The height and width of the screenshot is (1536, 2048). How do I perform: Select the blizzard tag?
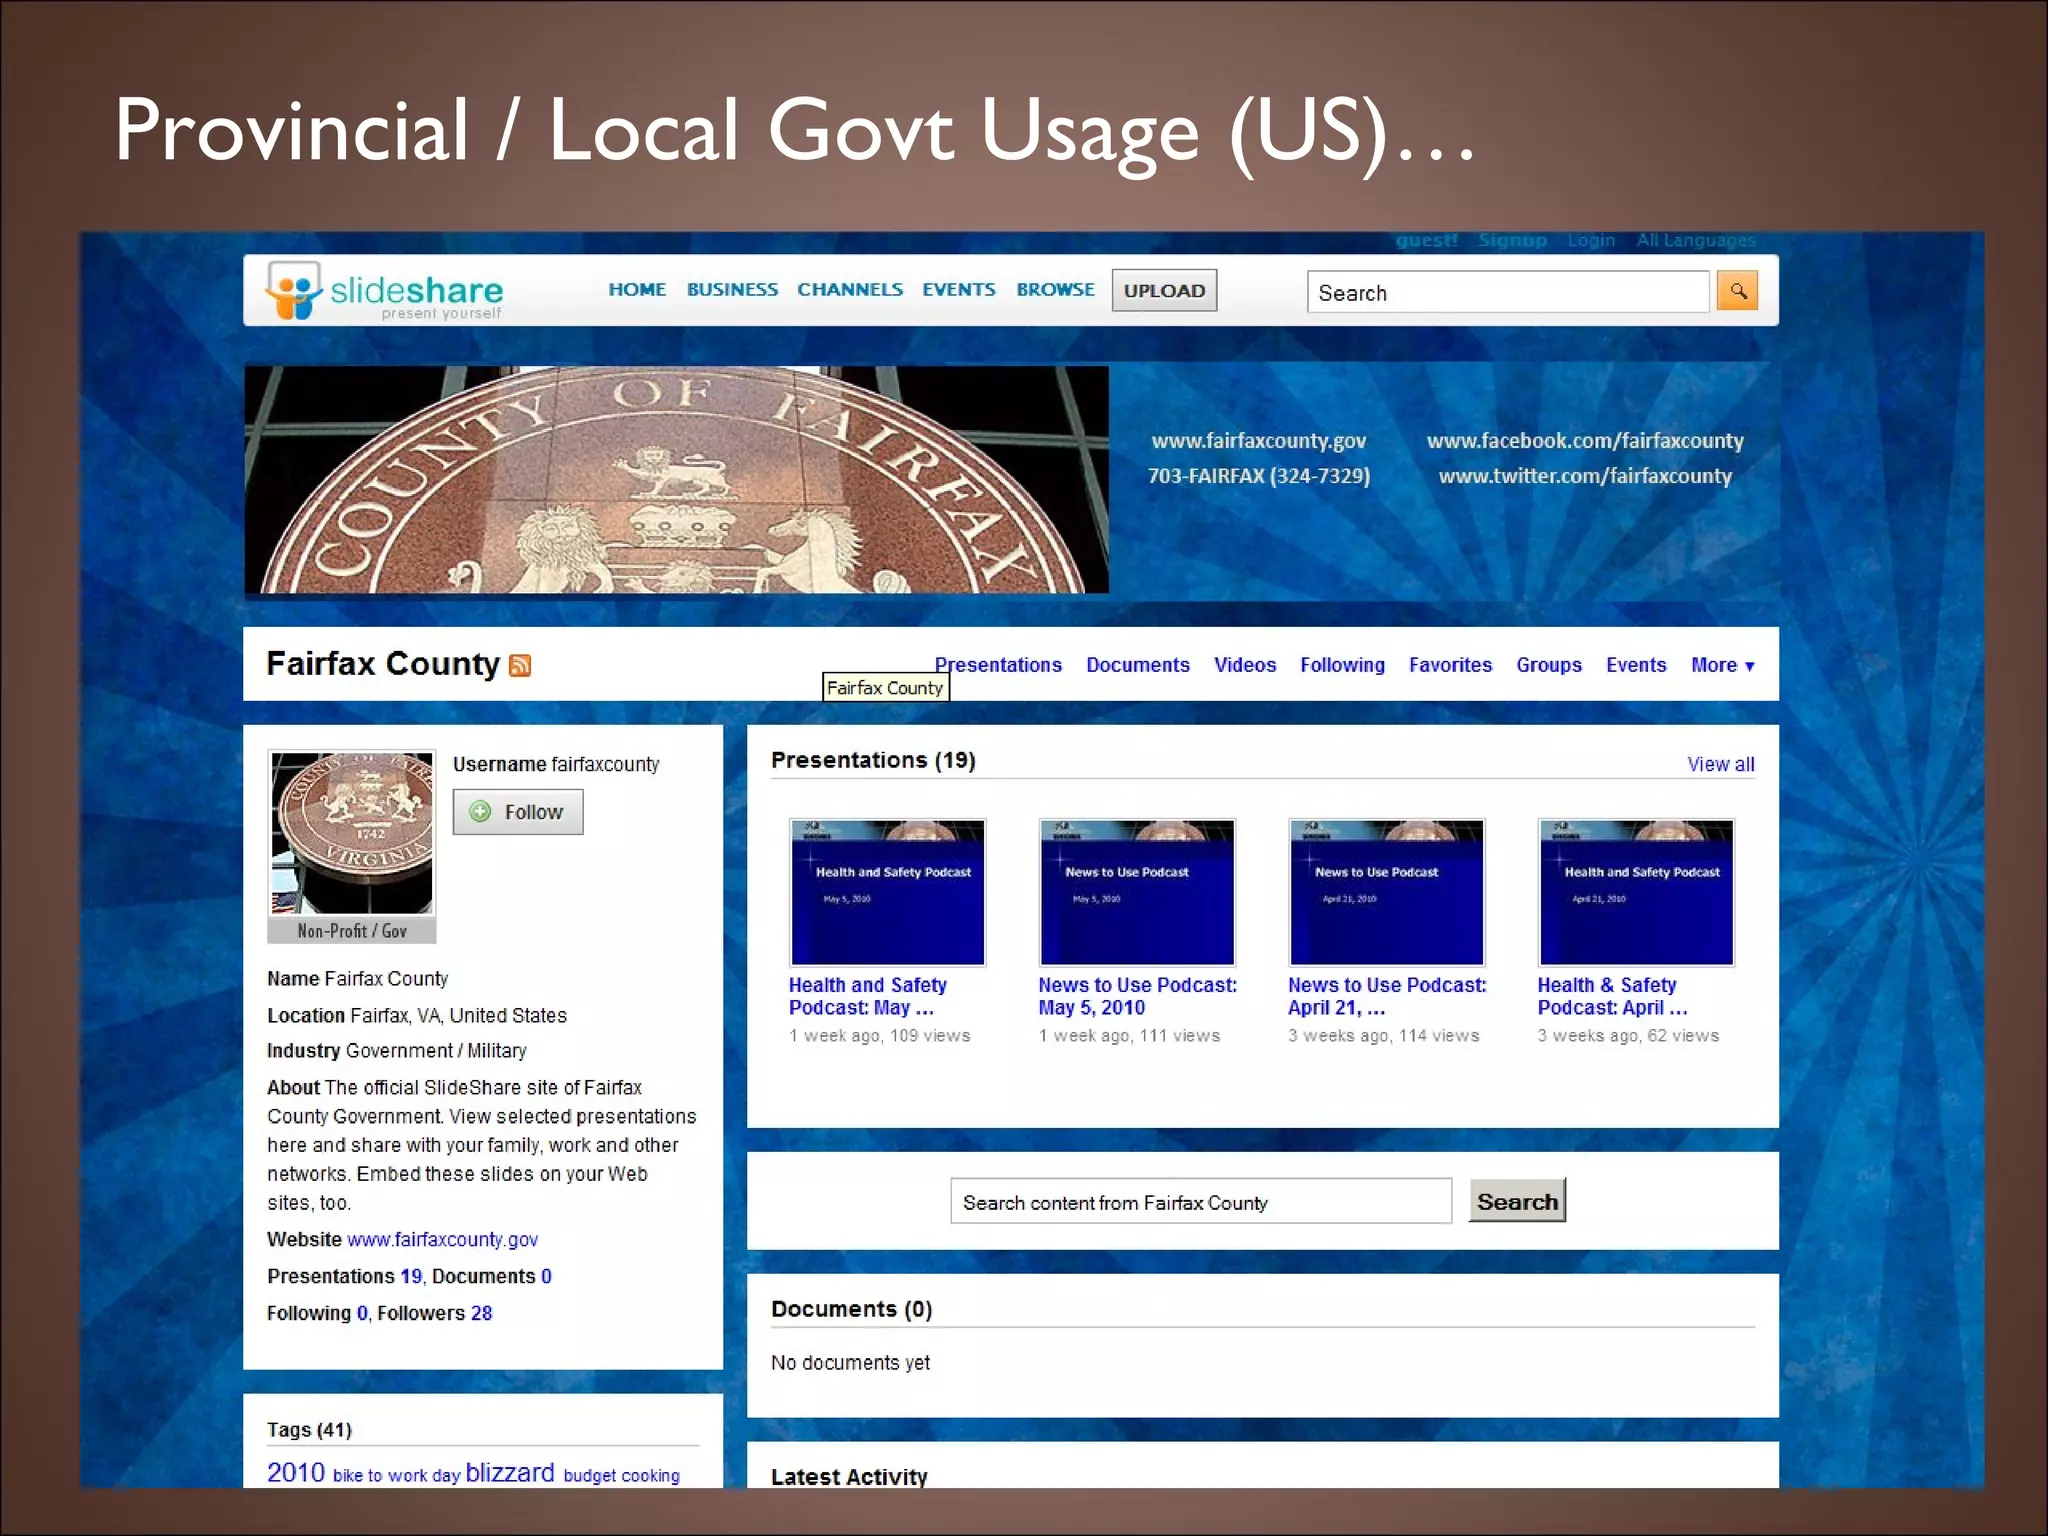509,1473
